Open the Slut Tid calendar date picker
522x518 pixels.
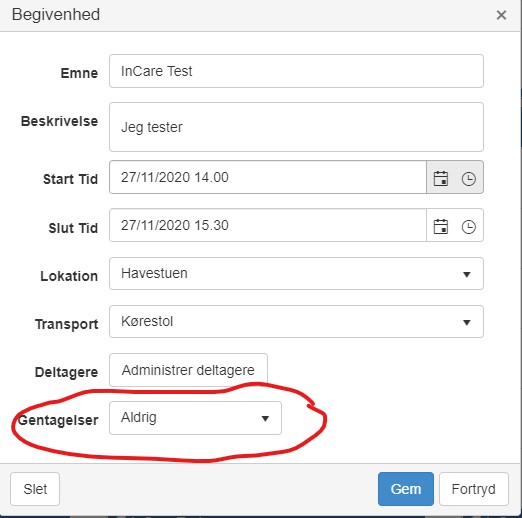(441, 227)
